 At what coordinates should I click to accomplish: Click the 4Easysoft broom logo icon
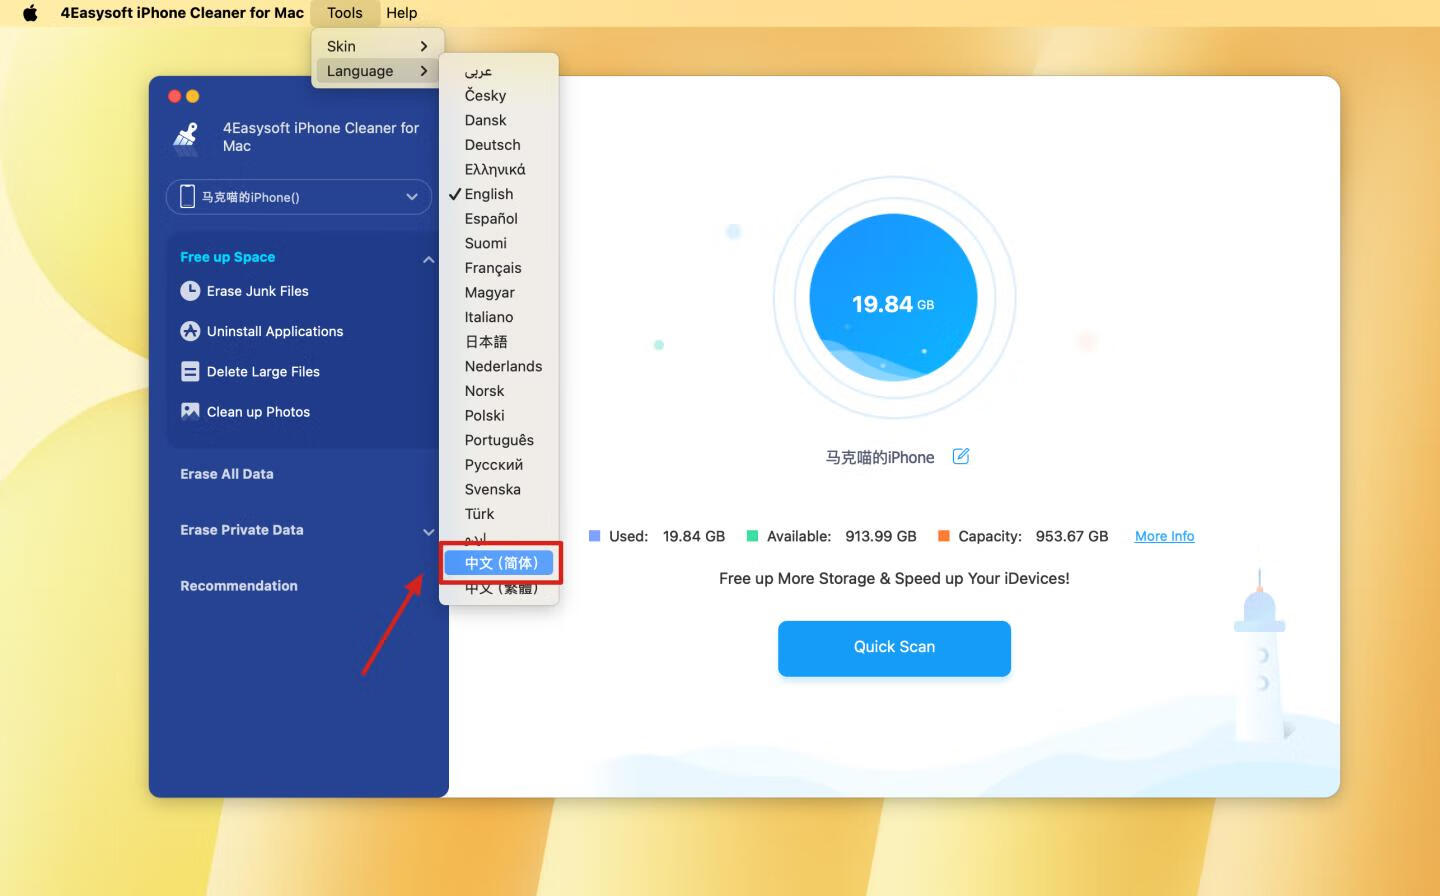[187, 137]
